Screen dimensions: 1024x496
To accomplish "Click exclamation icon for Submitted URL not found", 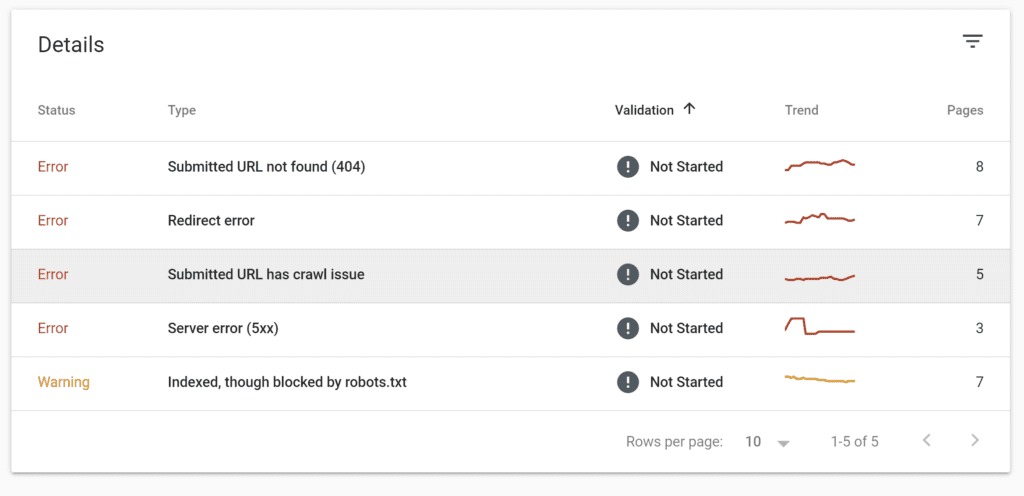I will 628,167.
